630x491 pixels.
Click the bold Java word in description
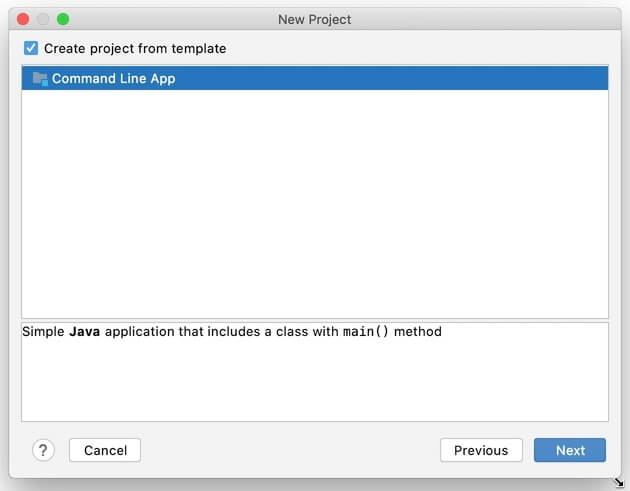pos(85,332)
